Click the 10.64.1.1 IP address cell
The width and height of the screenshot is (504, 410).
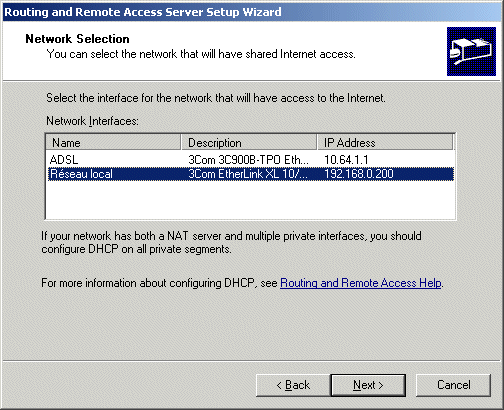click(346, 160)
